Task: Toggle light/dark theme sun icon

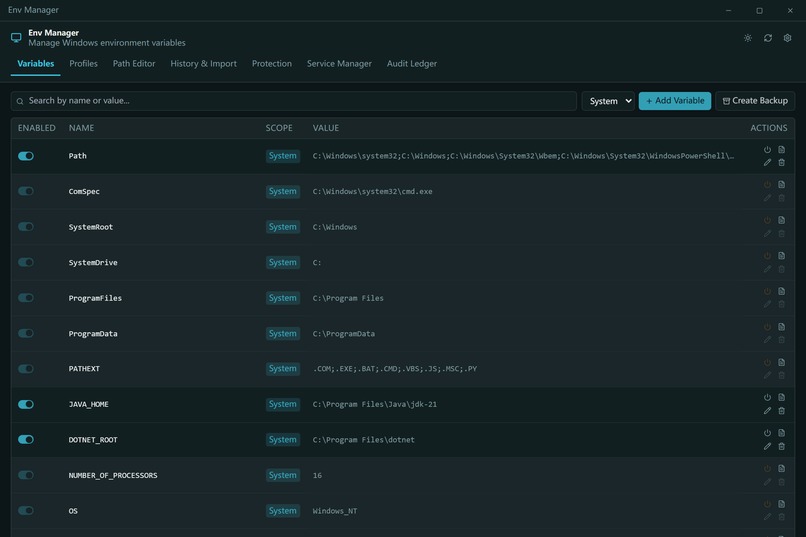Action: tap(747, 38)
